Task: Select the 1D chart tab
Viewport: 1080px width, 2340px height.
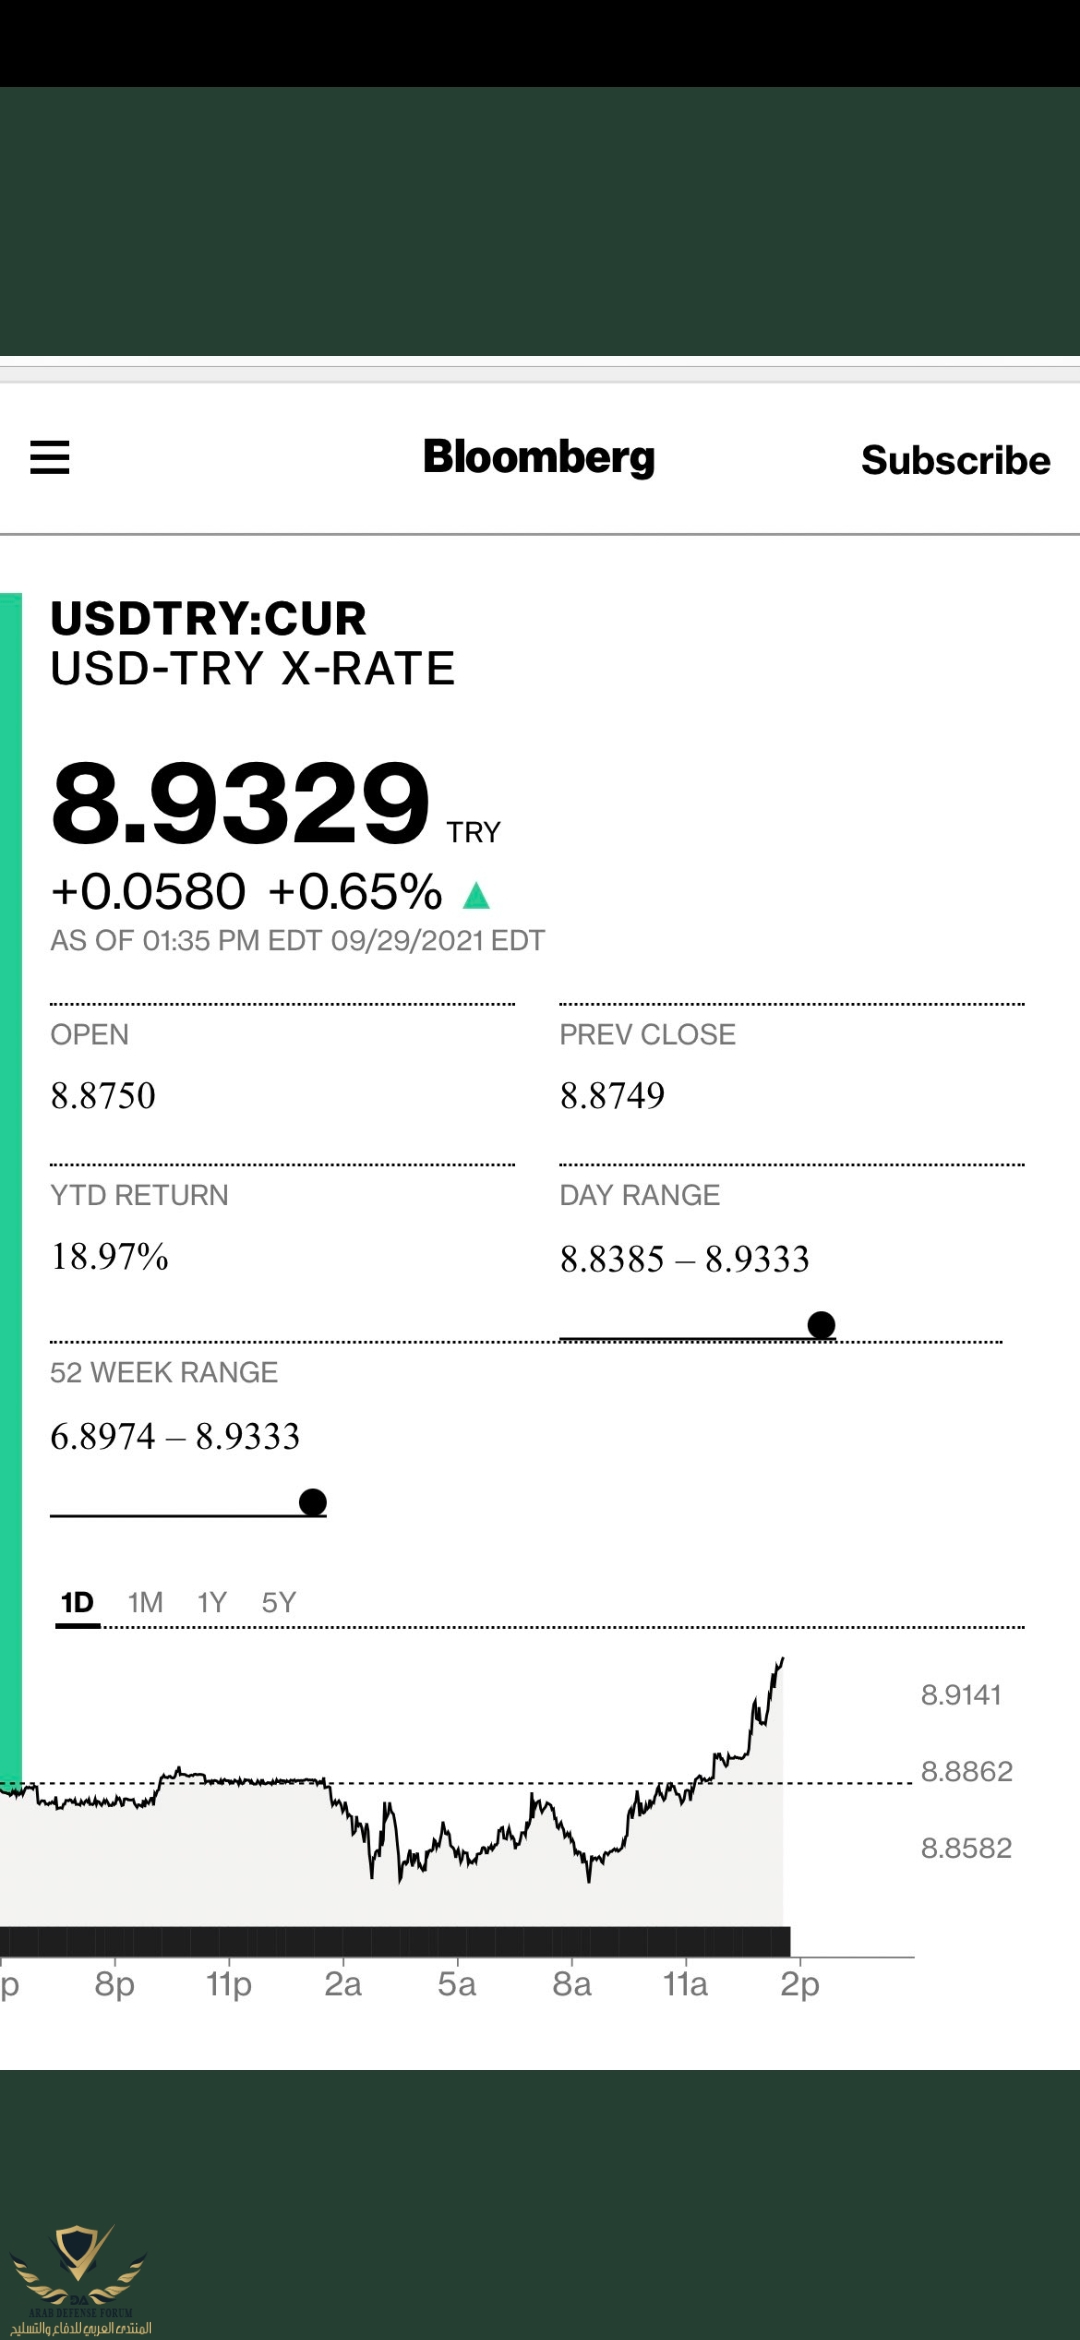Action: (77, 1603)
